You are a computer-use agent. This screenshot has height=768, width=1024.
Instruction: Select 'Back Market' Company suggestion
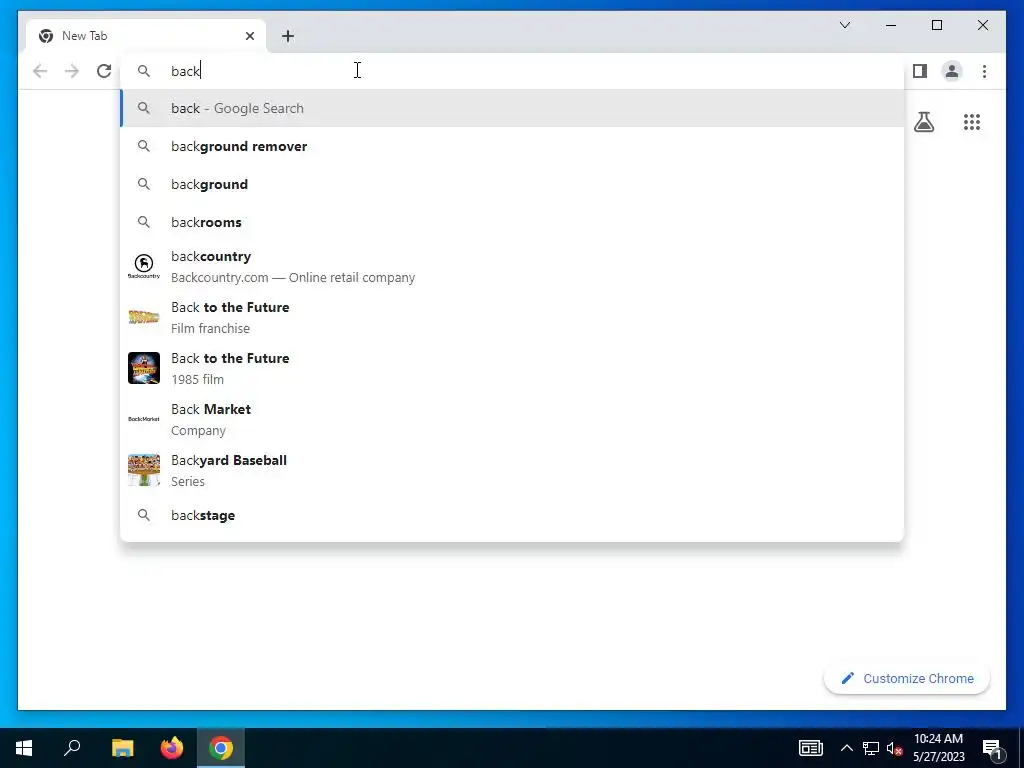pyautogui.click(x=512, y=419)
